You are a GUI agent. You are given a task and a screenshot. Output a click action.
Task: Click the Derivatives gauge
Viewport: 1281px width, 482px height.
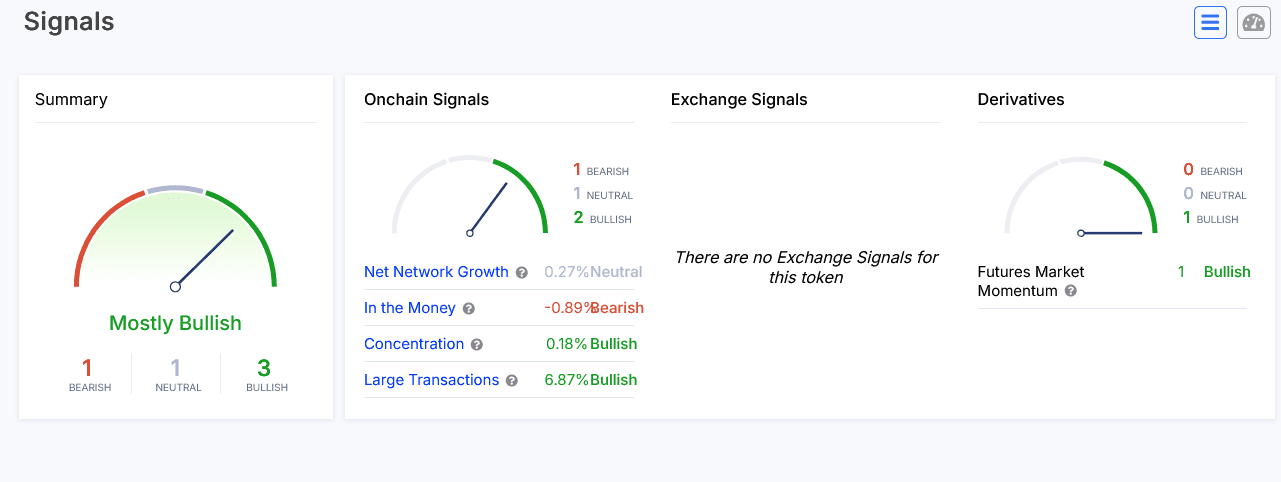1081,197
